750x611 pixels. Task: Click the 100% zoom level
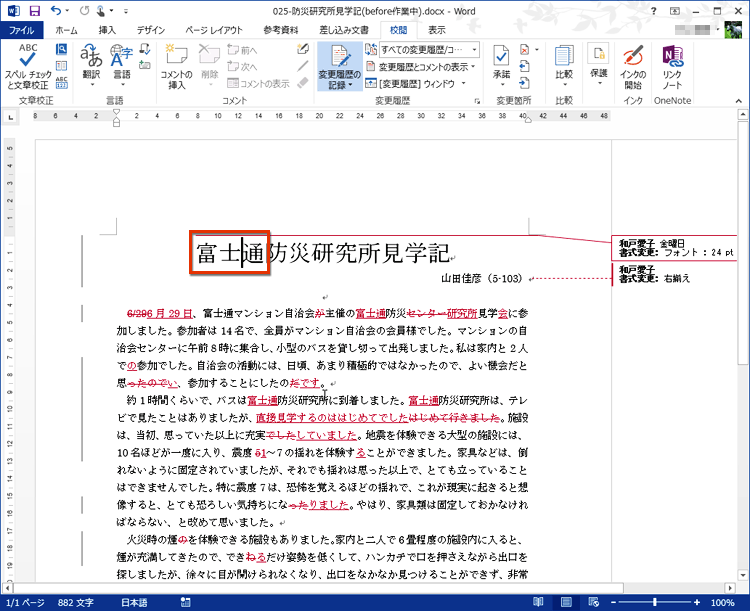coord(722,602)
